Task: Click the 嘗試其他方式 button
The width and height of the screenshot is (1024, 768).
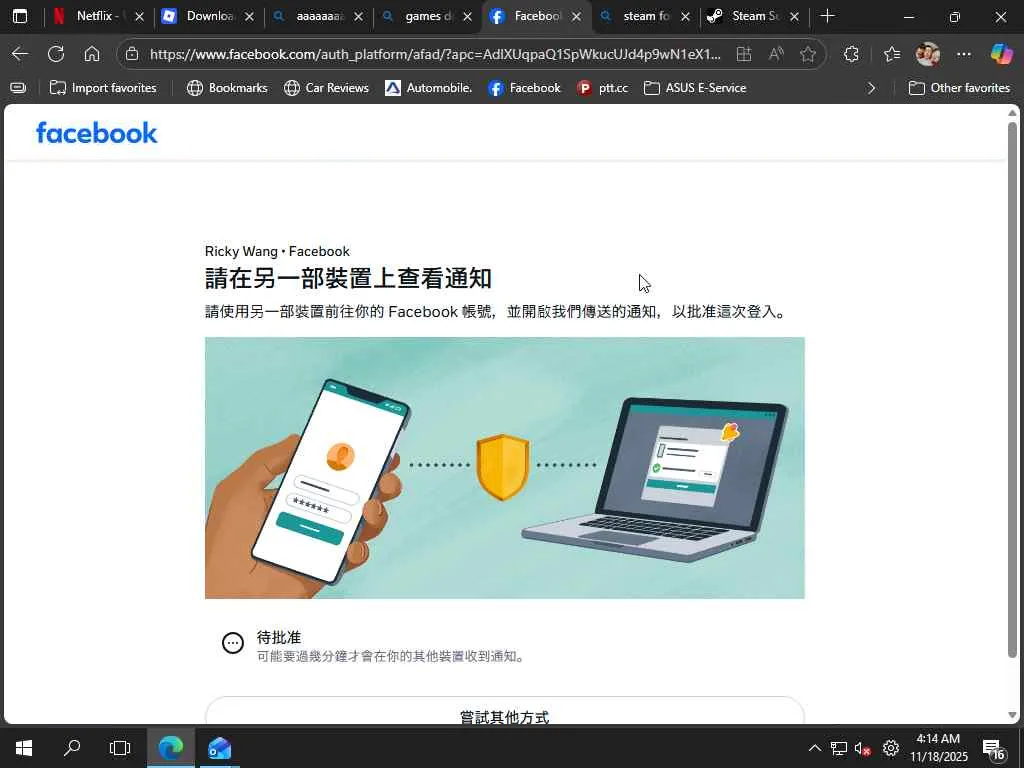Action: click(505, 712)
